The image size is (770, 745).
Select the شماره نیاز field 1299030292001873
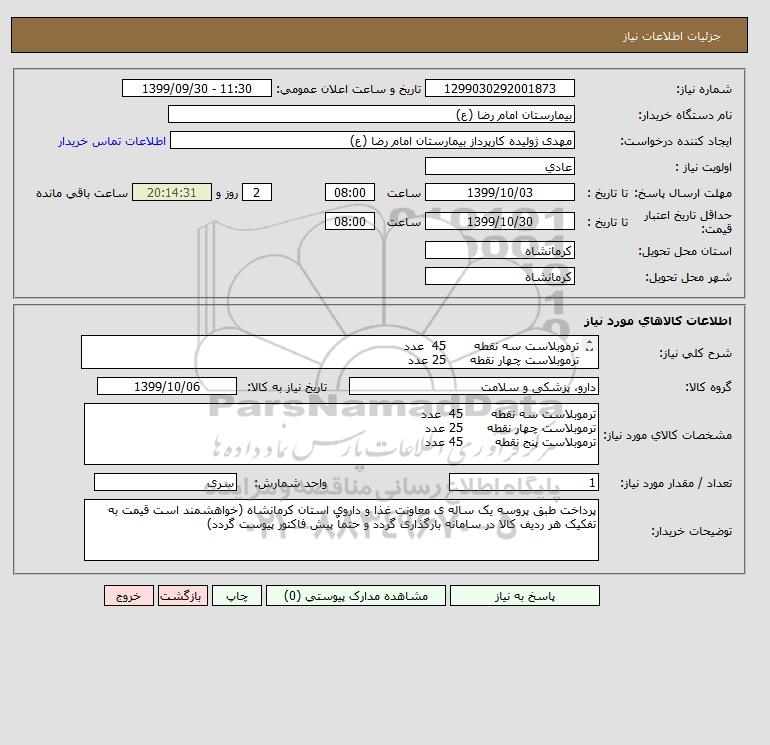499,88
